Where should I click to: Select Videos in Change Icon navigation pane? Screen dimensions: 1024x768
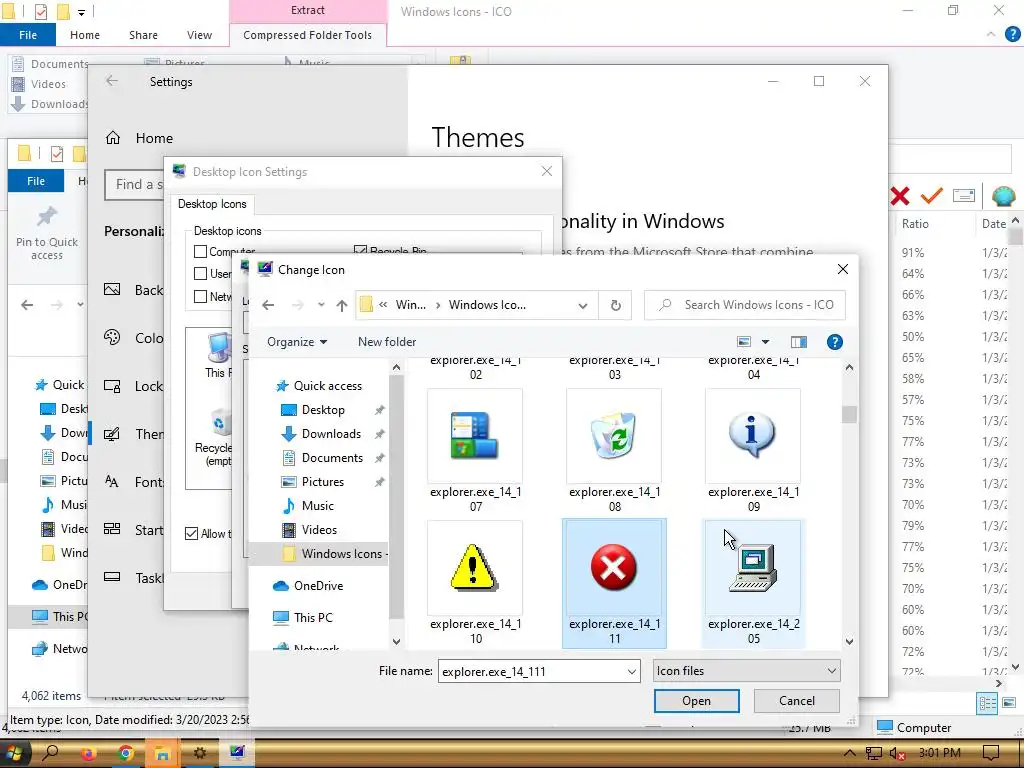(x=310, y=530)
